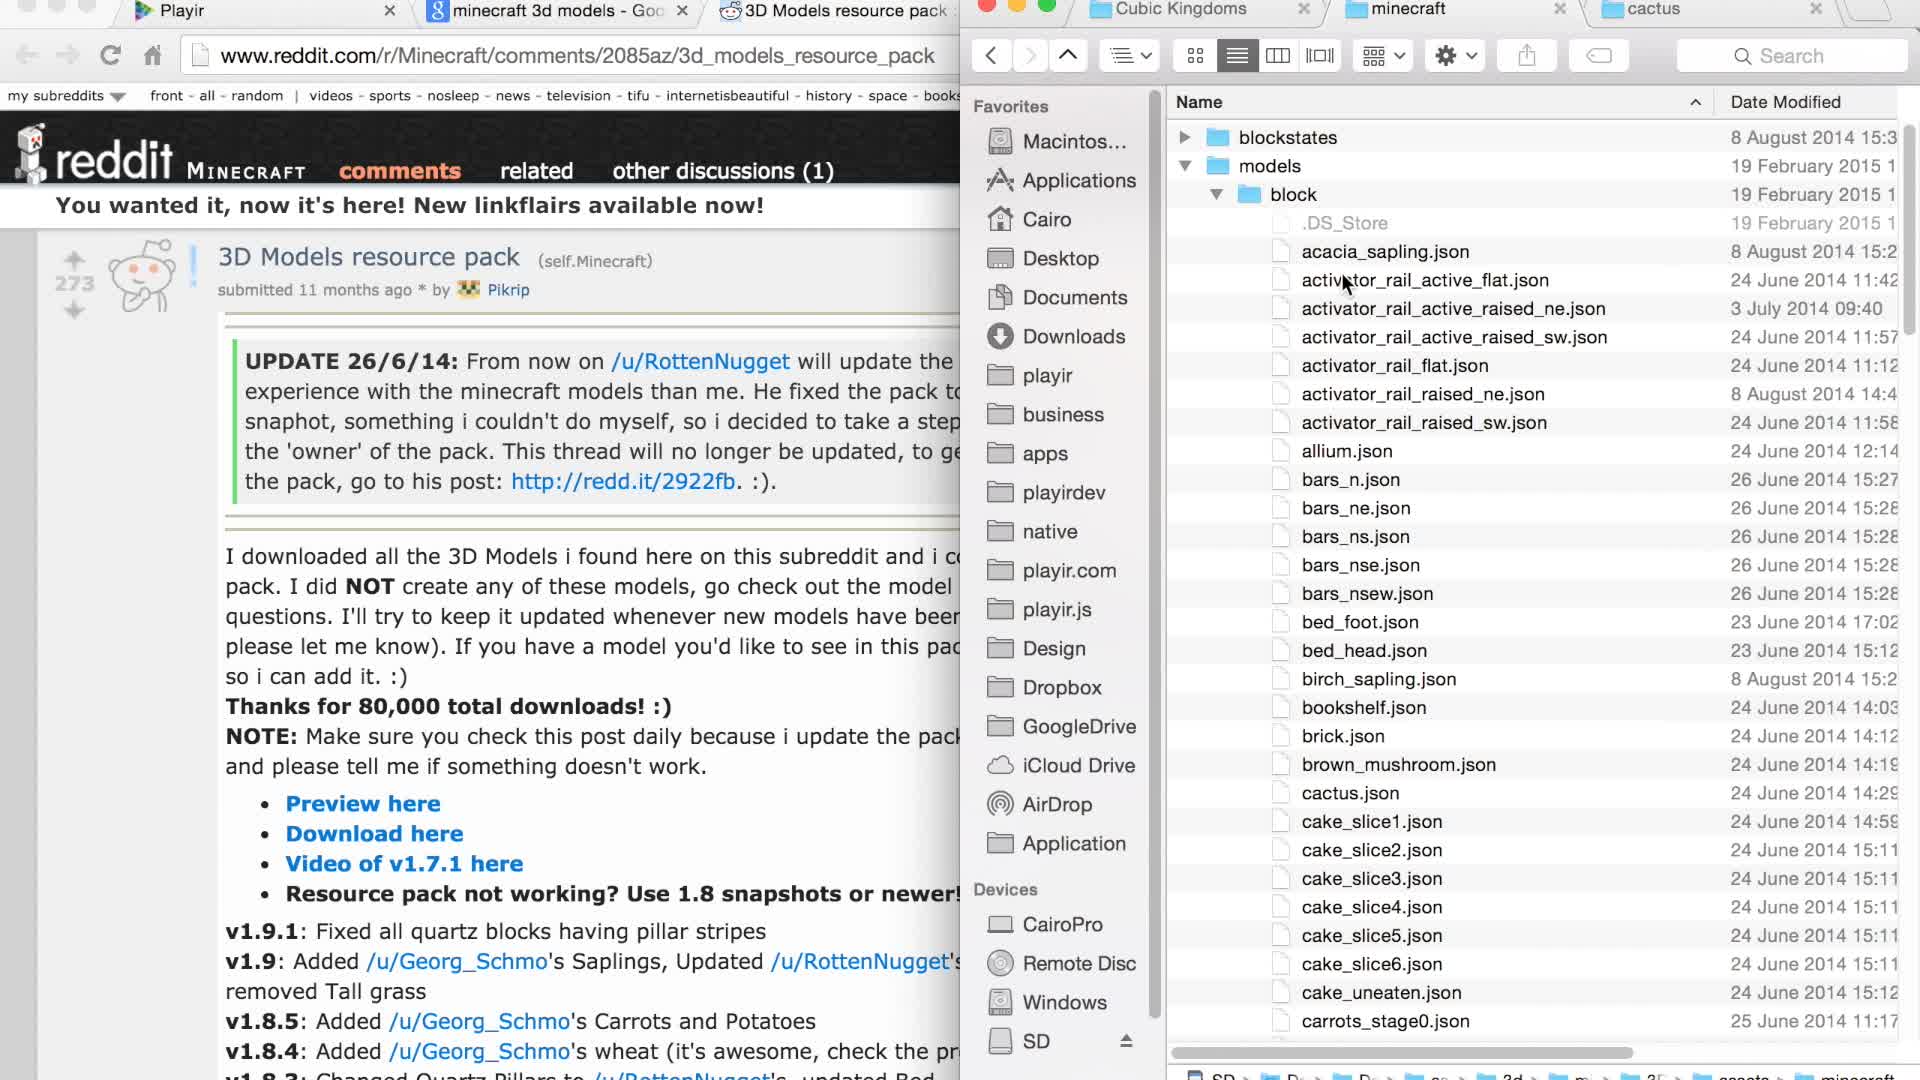1920x1080 pixels.
Task: Open the Finder action gear dropdown
Action: (1455, 56)
